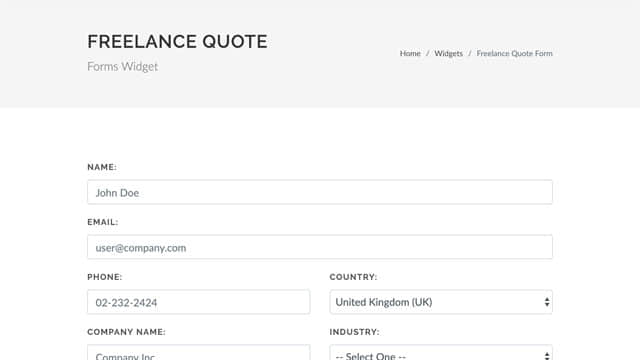
Task: Click the INDUSTRY: field label
Action: pos(354,332)
